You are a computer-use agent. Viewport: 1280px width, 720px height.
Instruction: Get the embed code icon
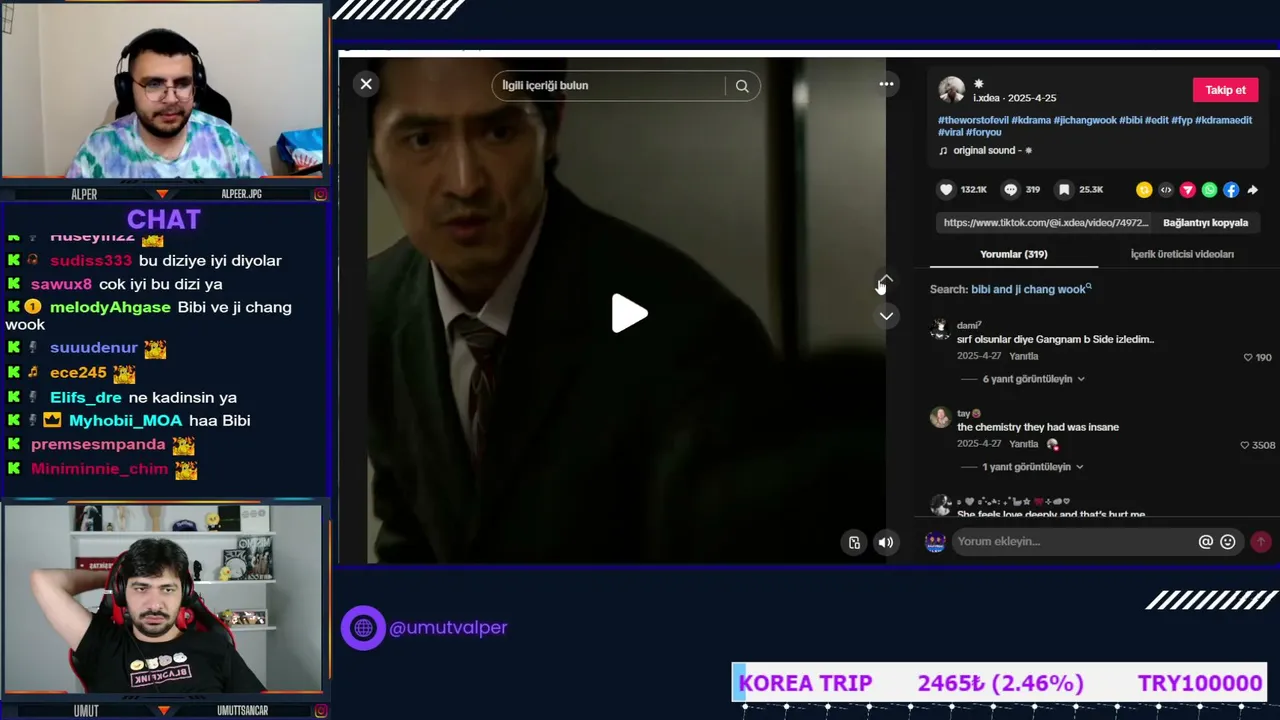click(1166, 190)
